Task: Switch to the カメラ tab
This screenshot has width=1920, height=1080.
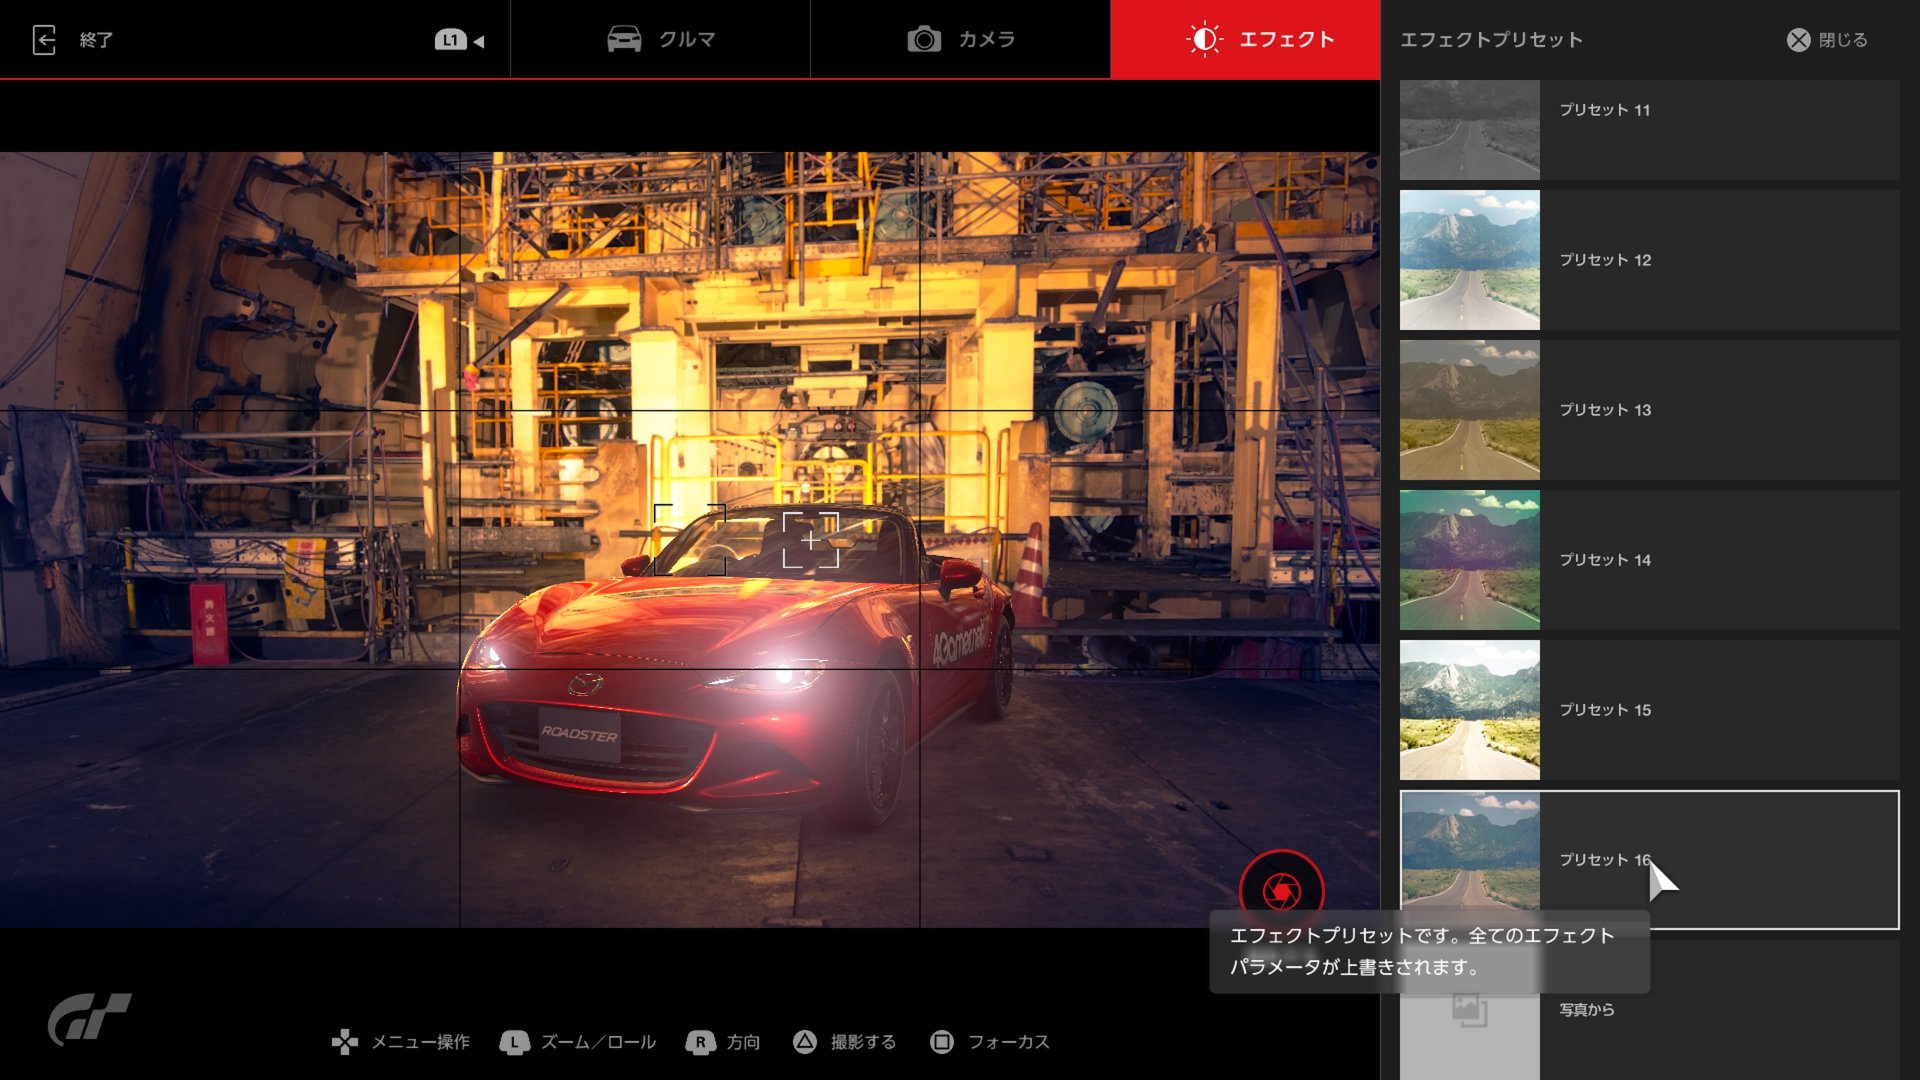Action: point(960,40)
